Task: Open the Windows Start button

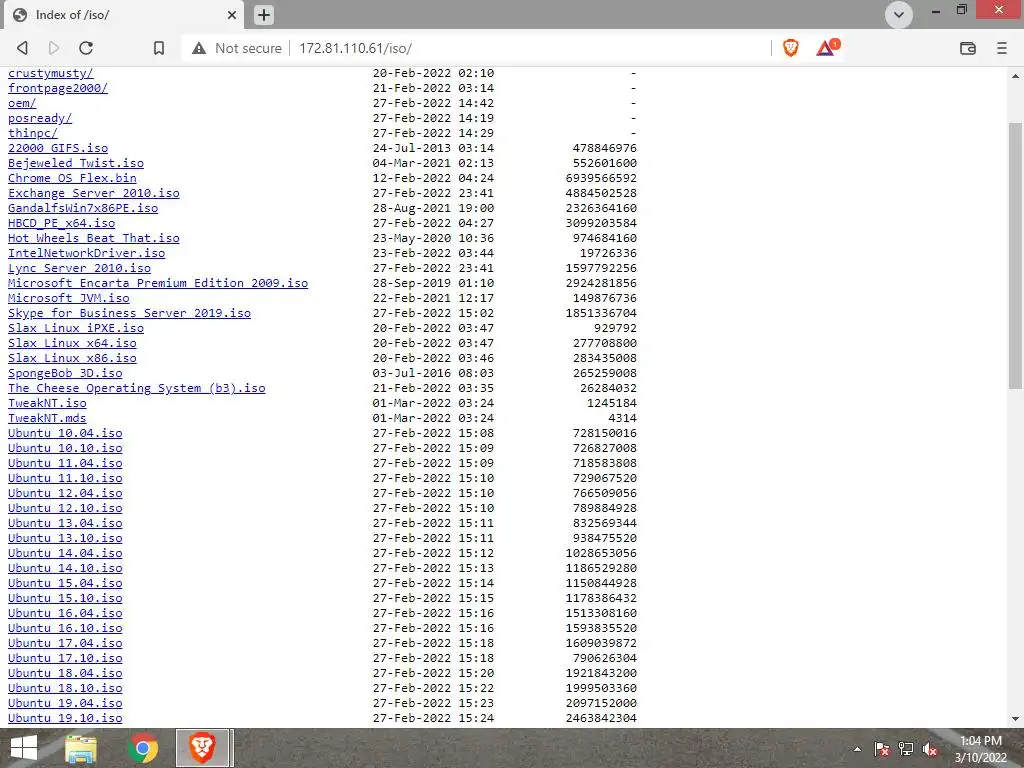Action: click(24, 748)
